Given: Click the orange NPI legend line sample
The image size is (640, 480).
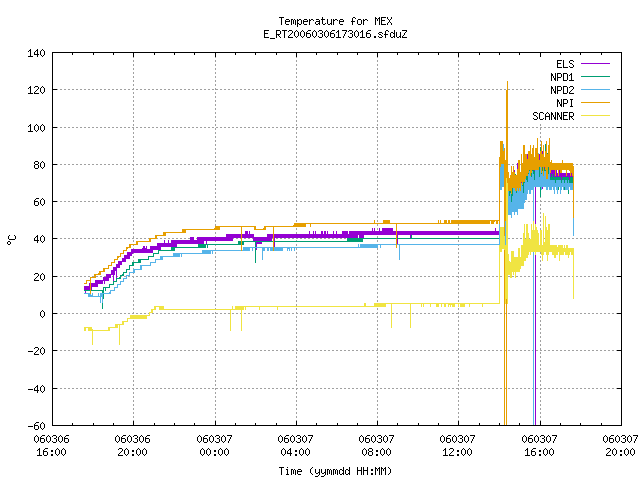Looking at the screenshot, I should (x=595, y=103).
